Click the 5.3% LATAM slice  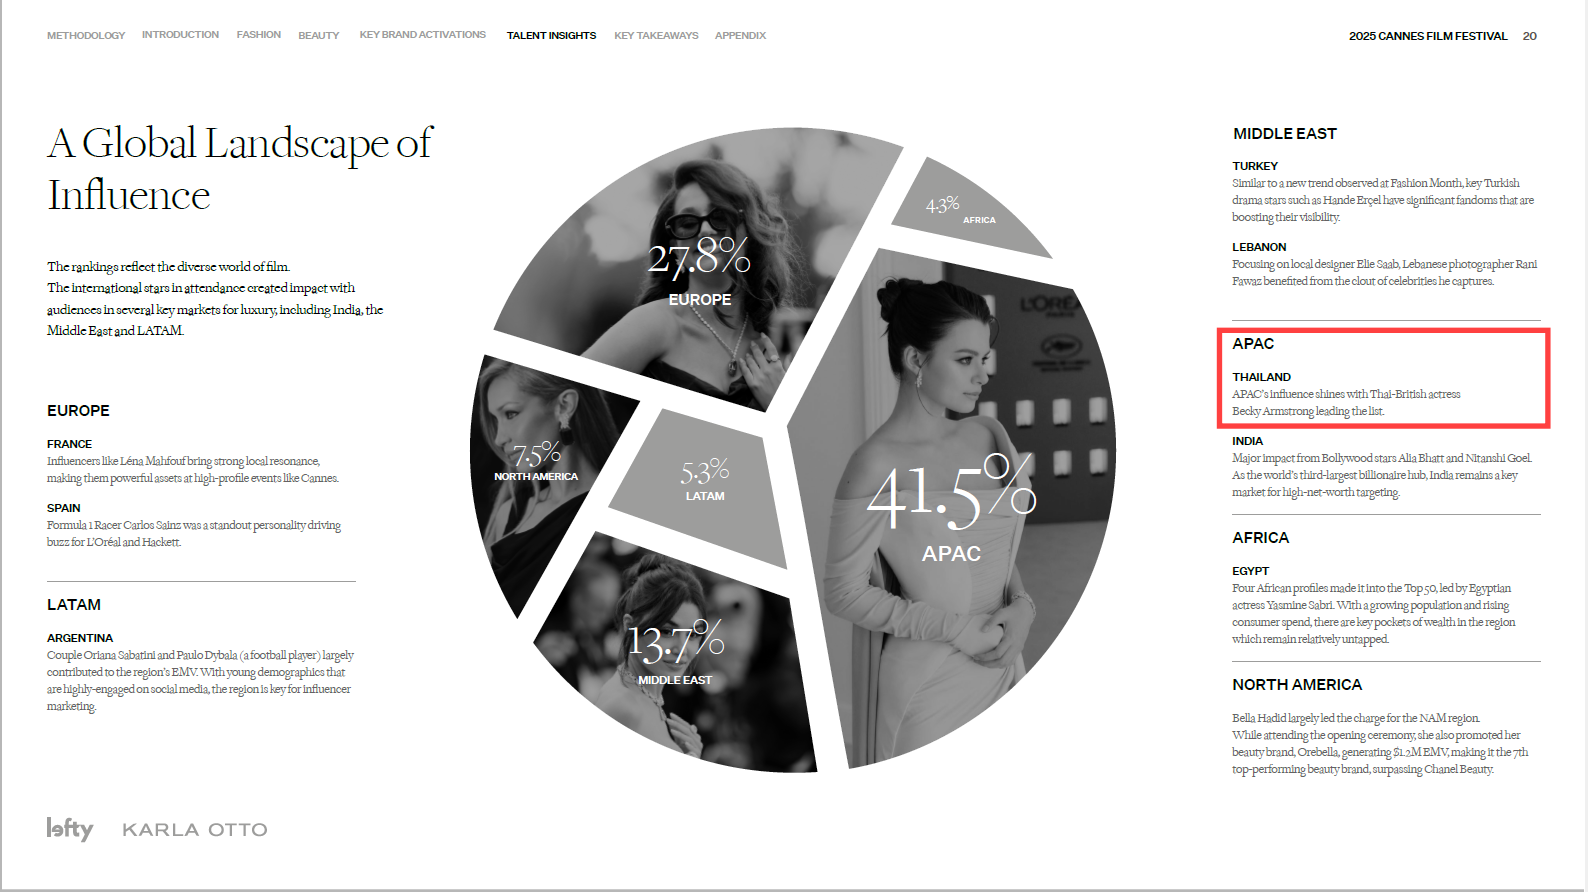[705, 480]
